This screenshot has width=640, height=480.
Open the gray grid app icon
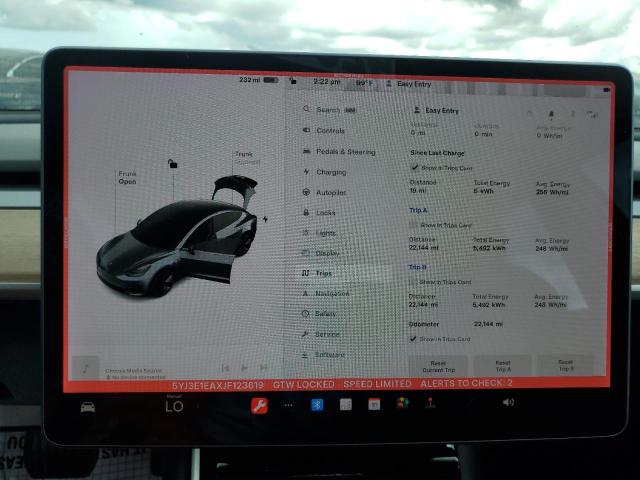pyautogui.click(x=346, y=404)
